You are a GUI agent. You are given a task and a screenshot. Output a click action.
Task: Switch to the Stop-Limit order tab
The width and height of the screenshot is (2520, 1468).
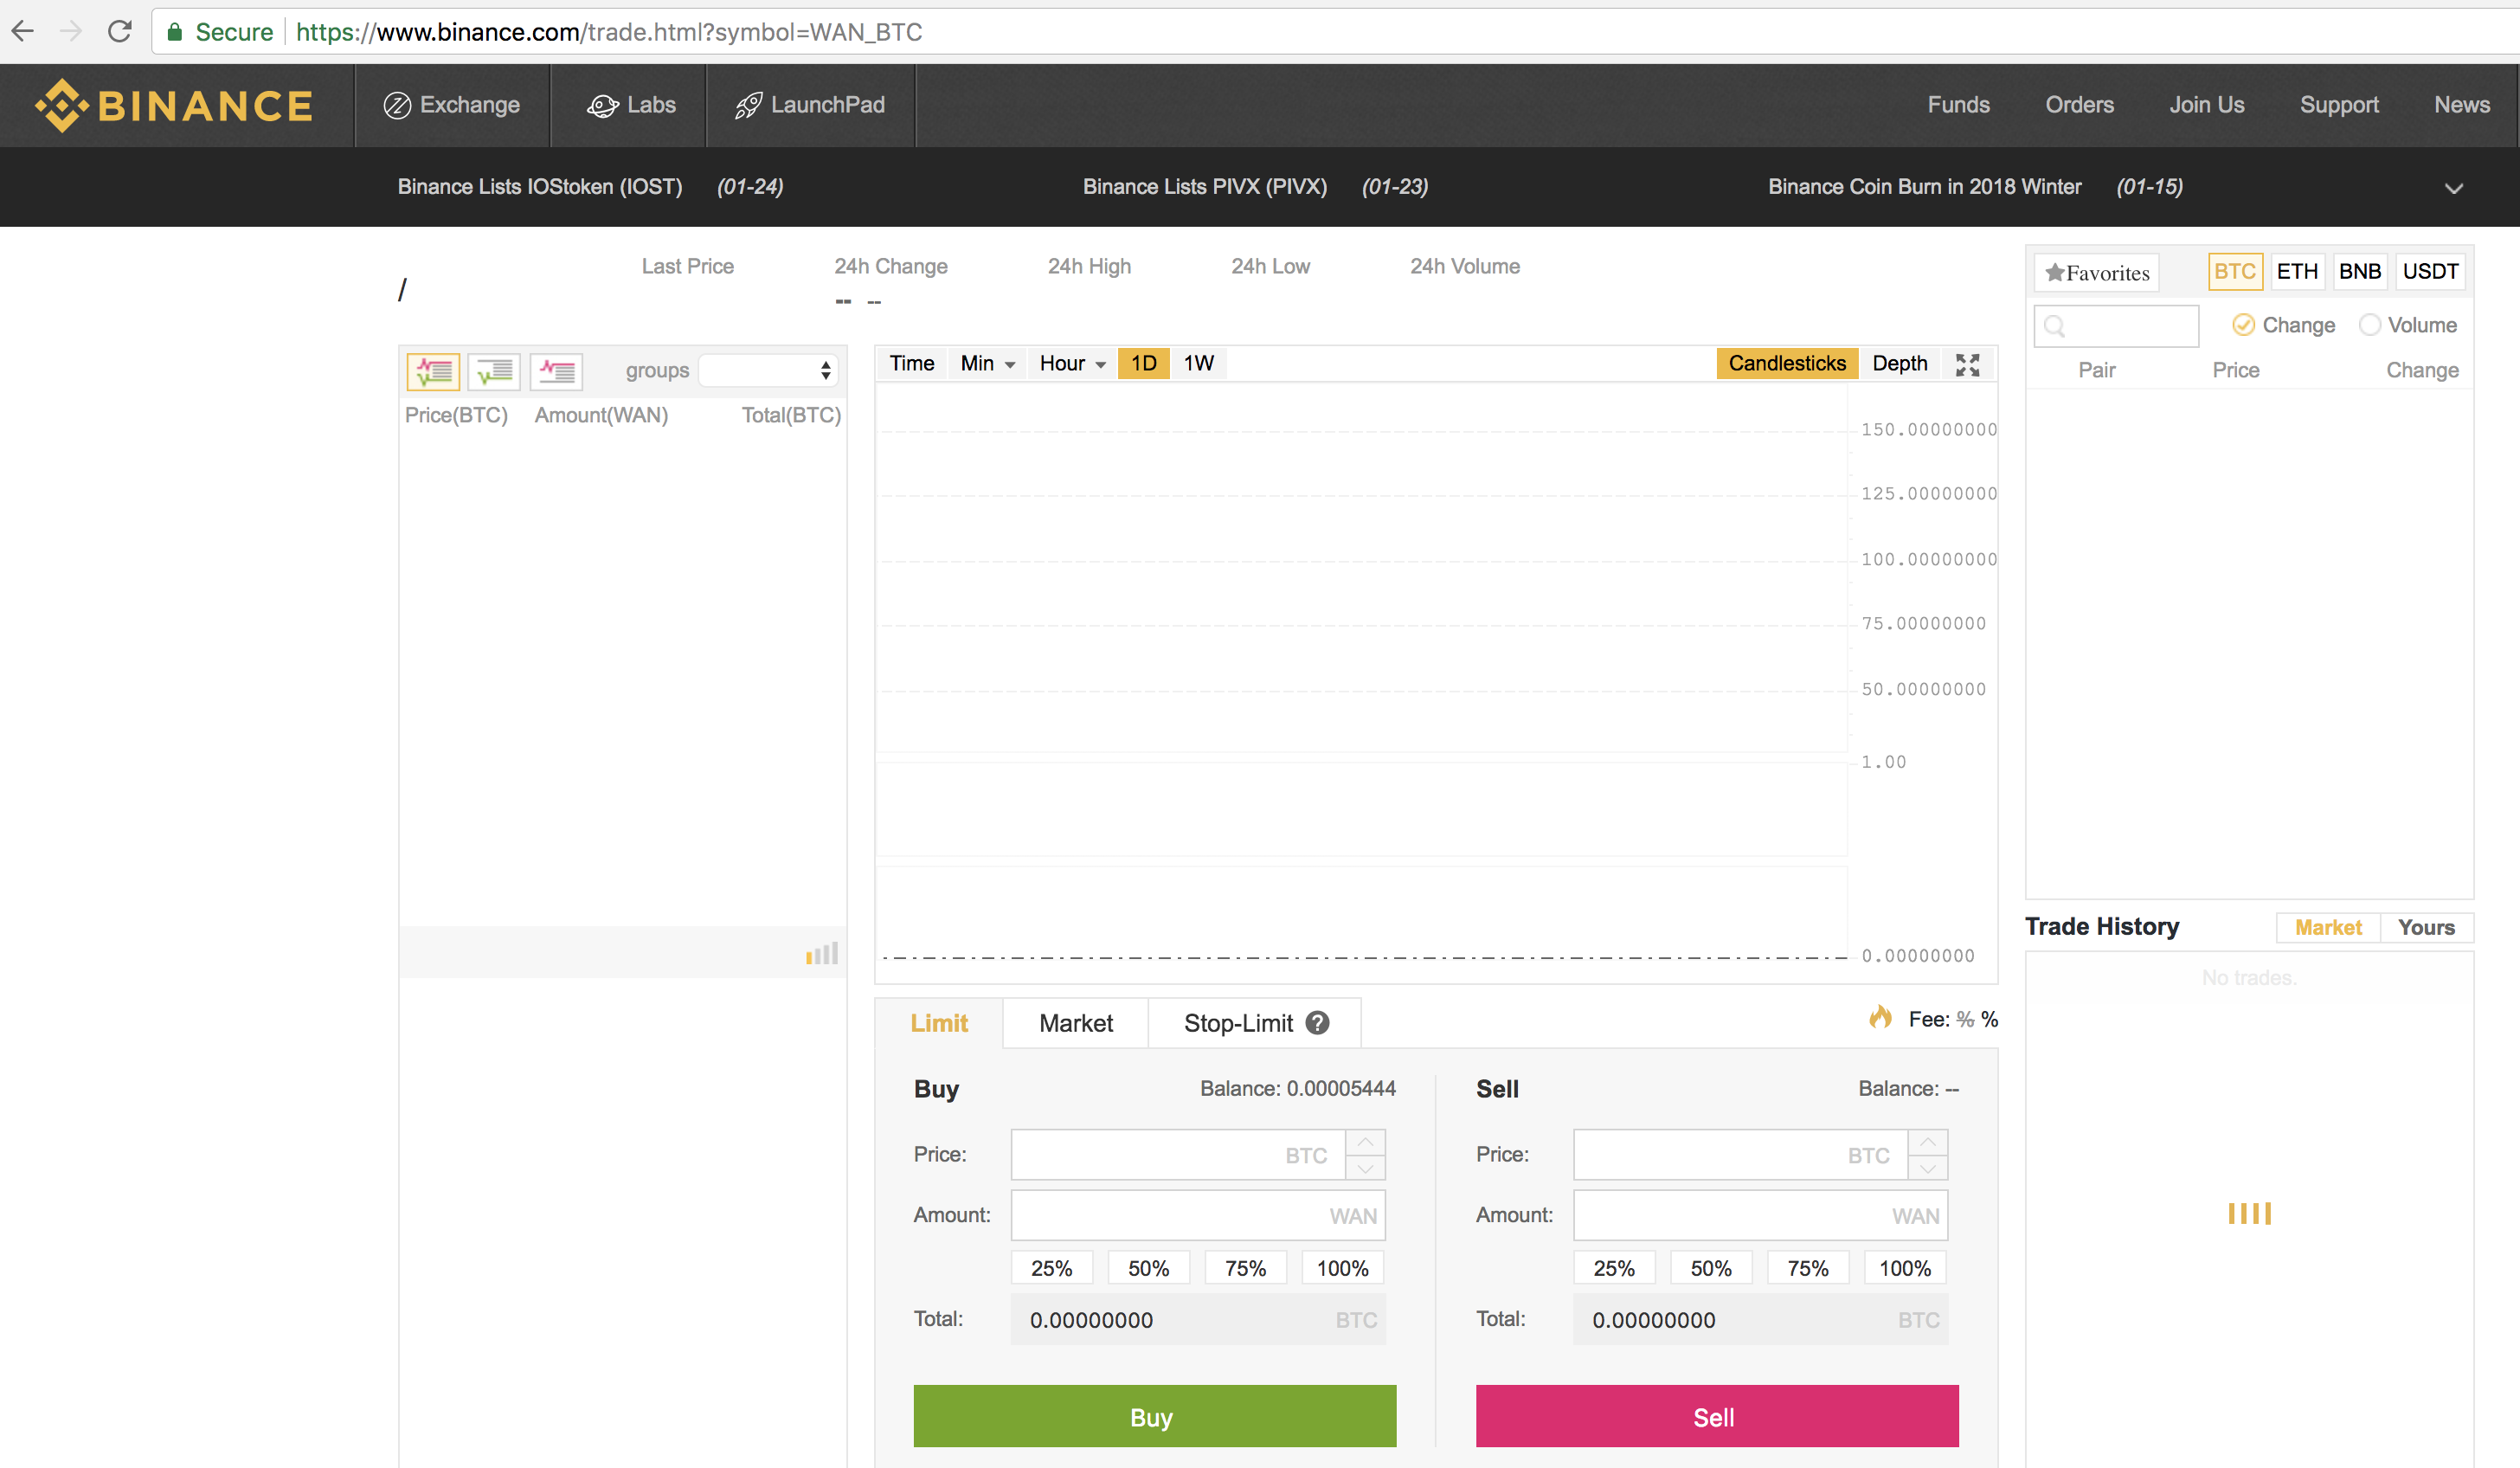1238,1023
